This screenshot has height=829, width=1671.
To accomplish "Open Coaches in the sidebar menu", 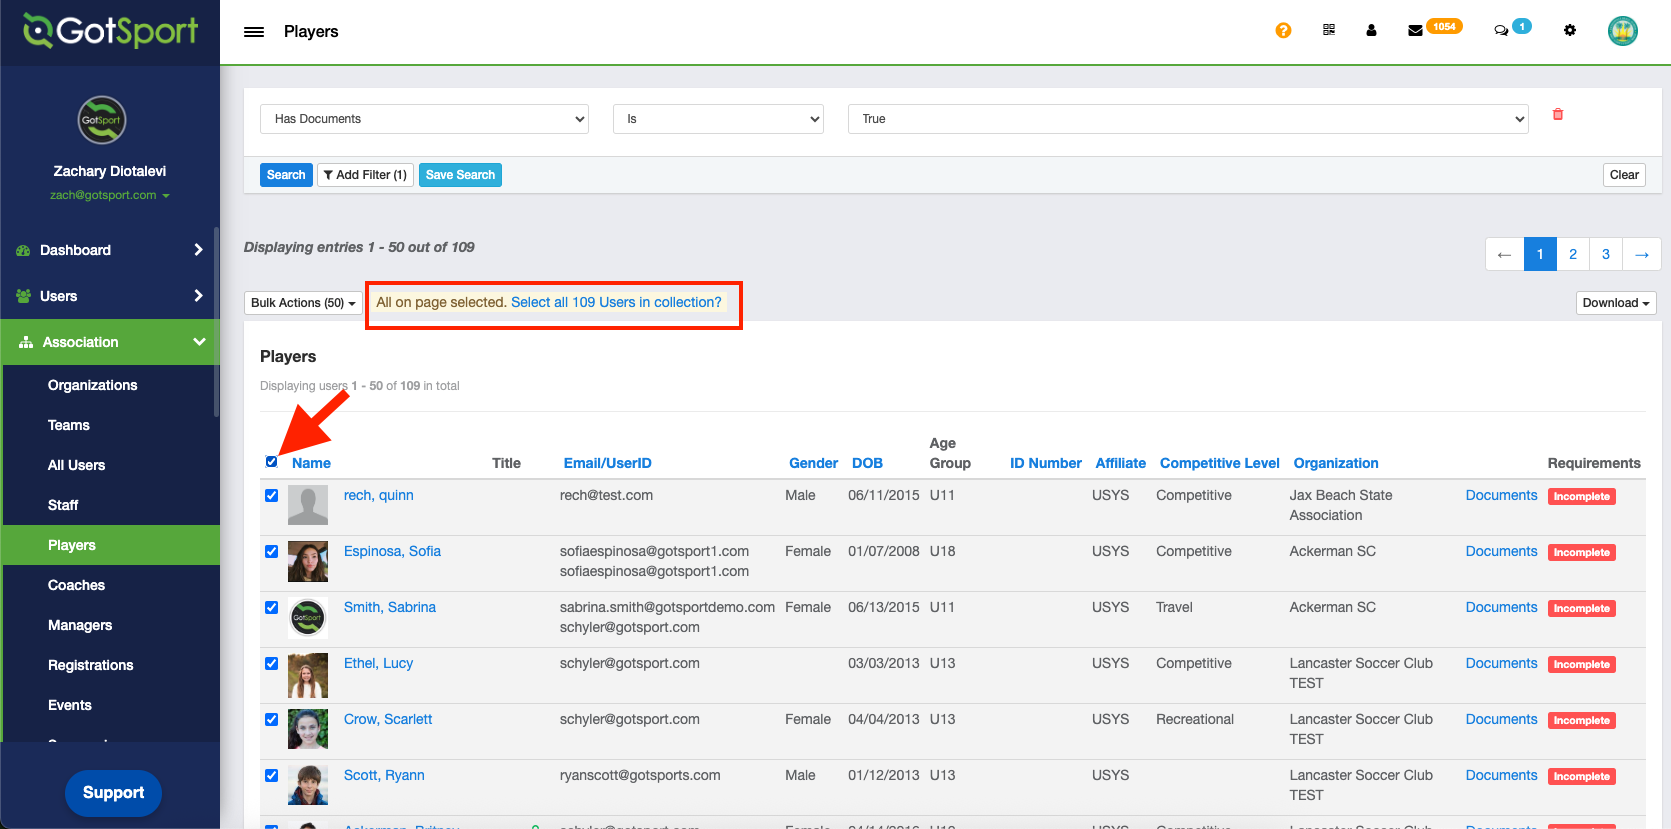I will [76, 585].
